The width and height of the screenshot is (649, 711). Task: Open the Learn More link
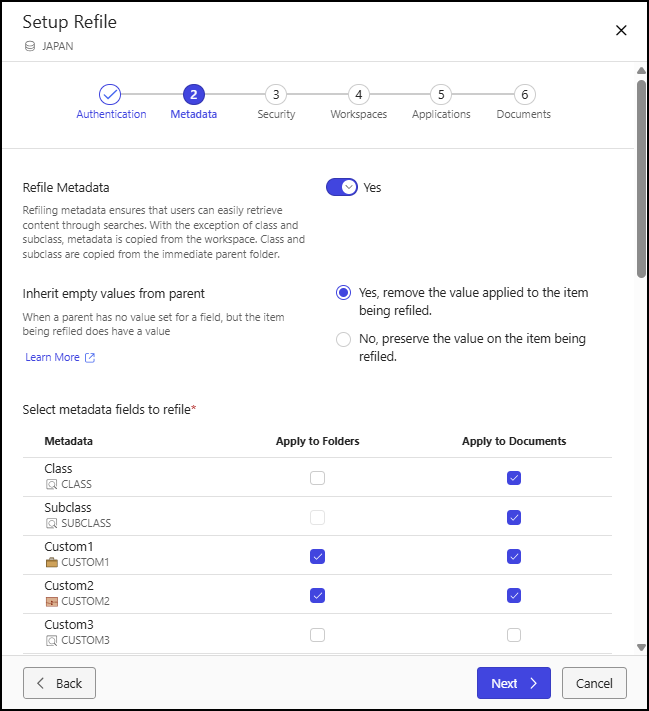click(x=53, y=357)
